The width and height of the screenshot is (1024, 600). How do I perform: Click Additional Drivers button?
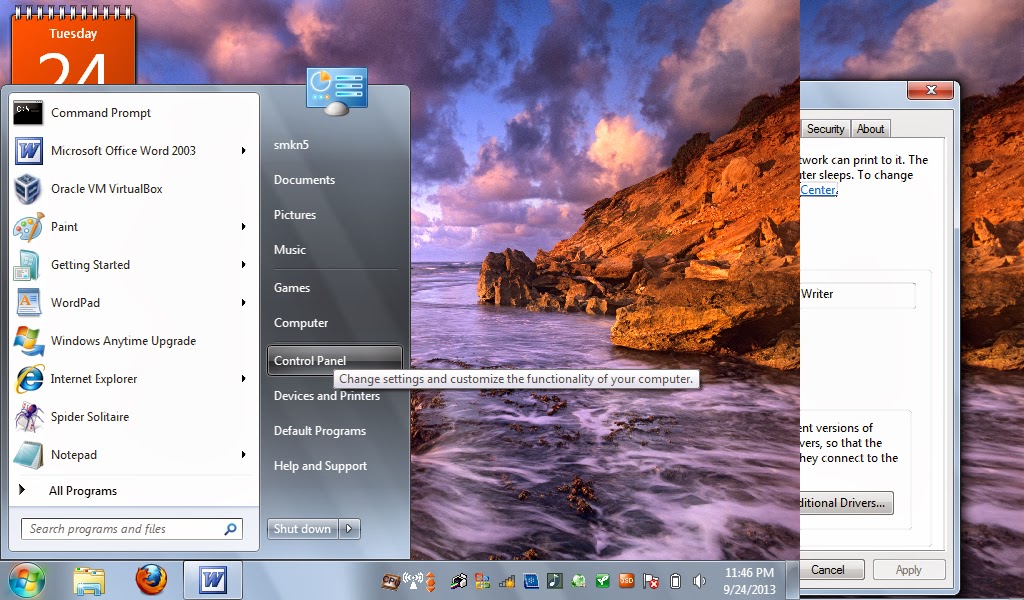click(846, 503)
